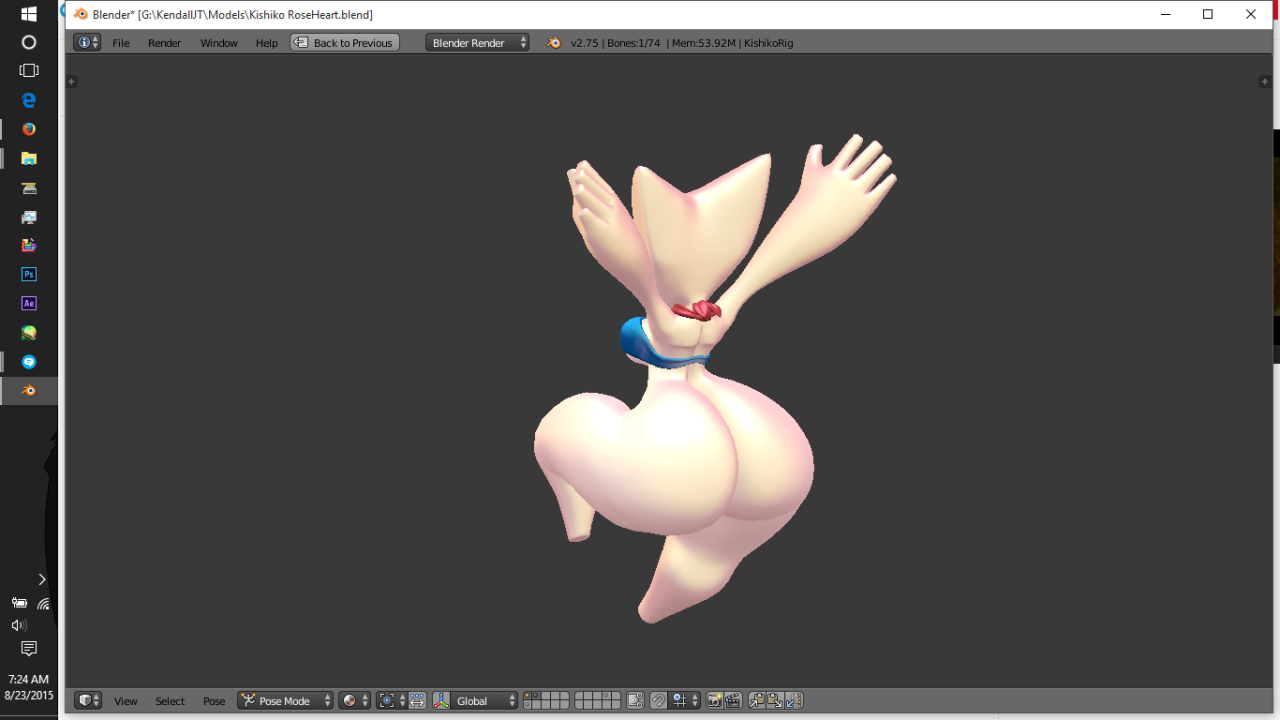Click the Blender icon on the taskbar

[29, 390]
